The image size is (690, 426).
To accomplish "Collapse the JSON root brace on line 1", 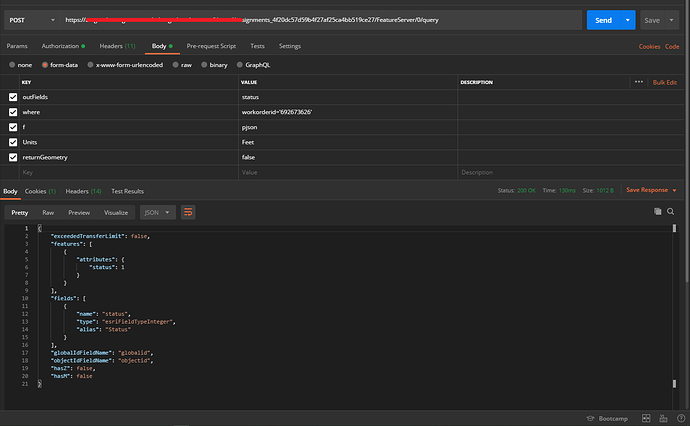I will tap(40, 228).
